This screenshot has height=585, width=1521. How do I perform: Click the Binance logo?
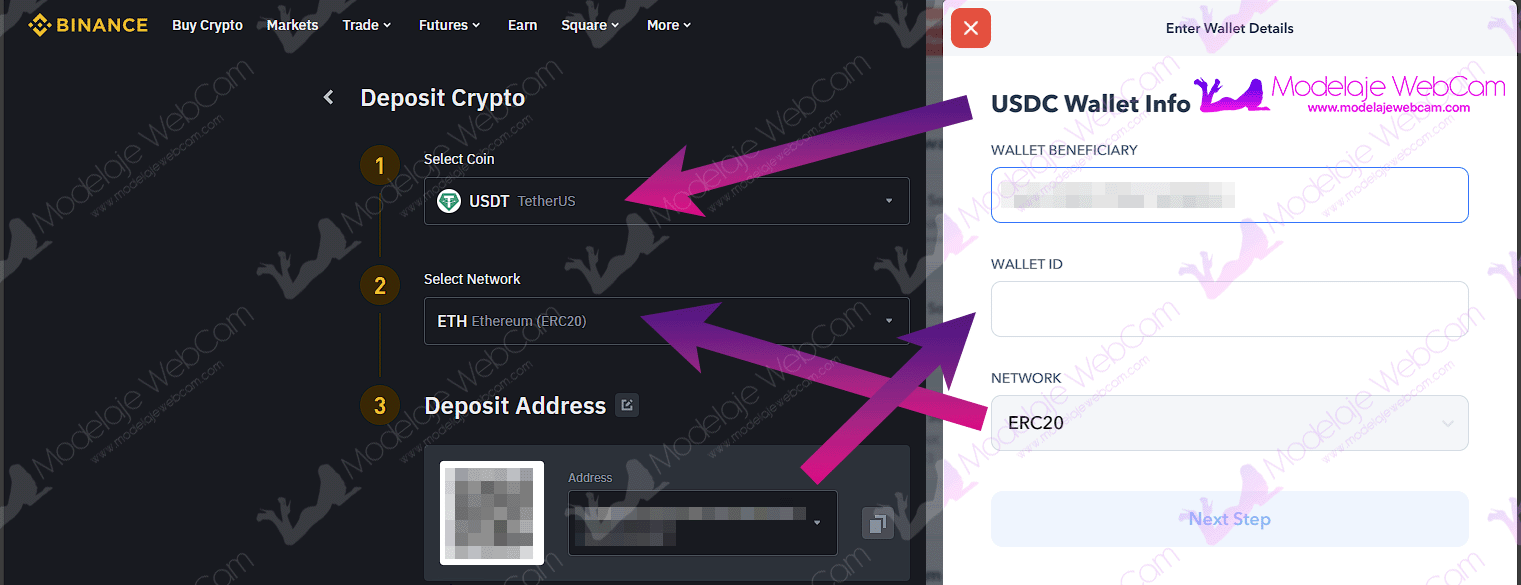[x=88, y=25]
